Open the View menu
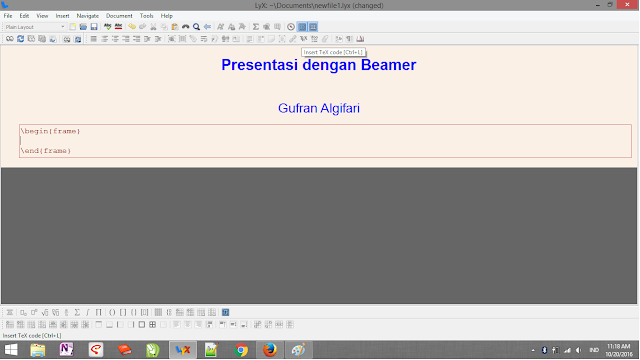The height and width of the screenshot is (360, 640). [42, 16]
